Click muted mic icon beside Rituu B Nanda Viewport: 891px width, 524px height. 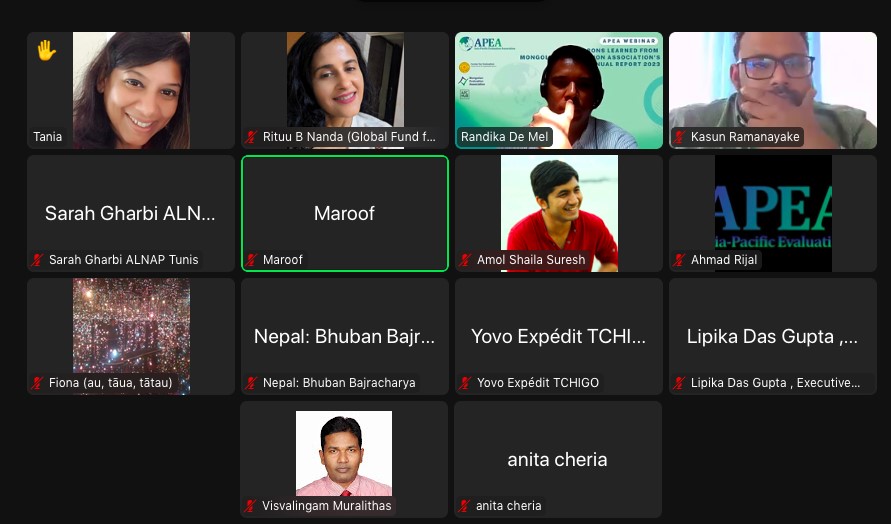251,137
